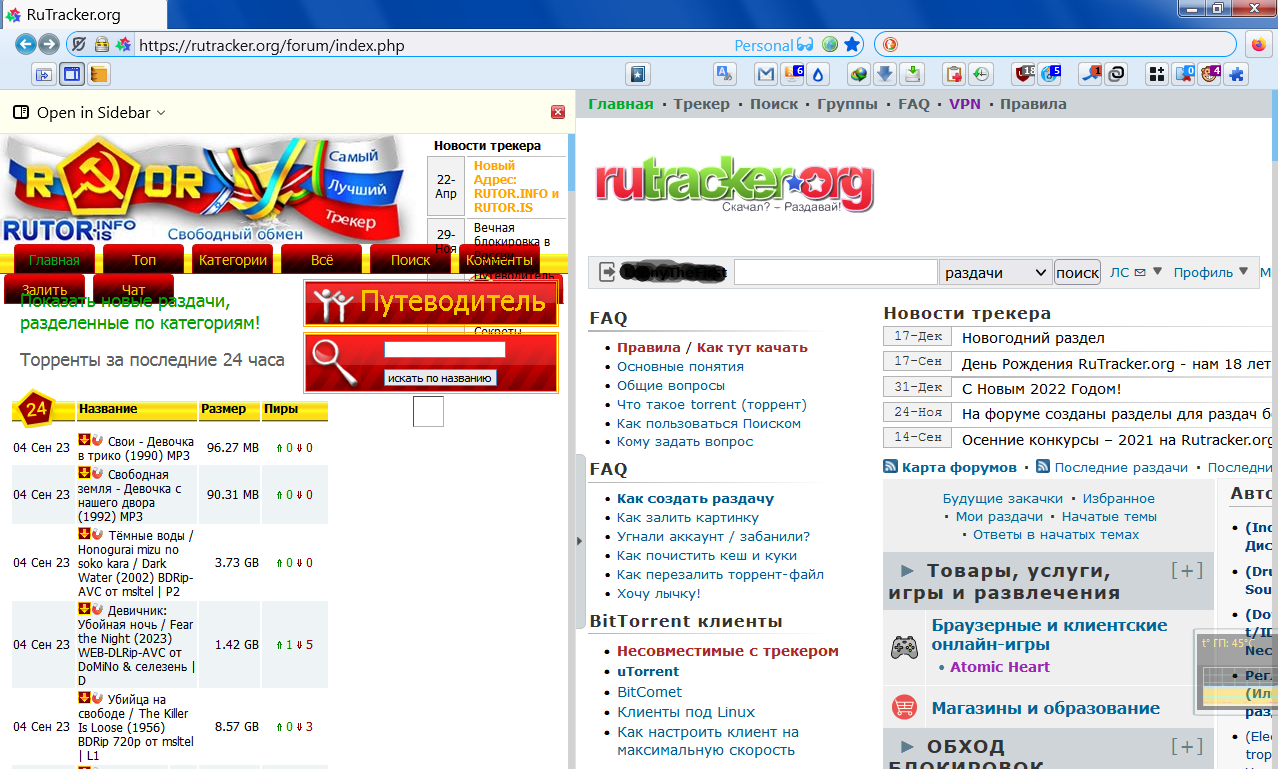
Task: Click the chain link extension icon
Action: pyautogui.click(x=1117, y=74)
